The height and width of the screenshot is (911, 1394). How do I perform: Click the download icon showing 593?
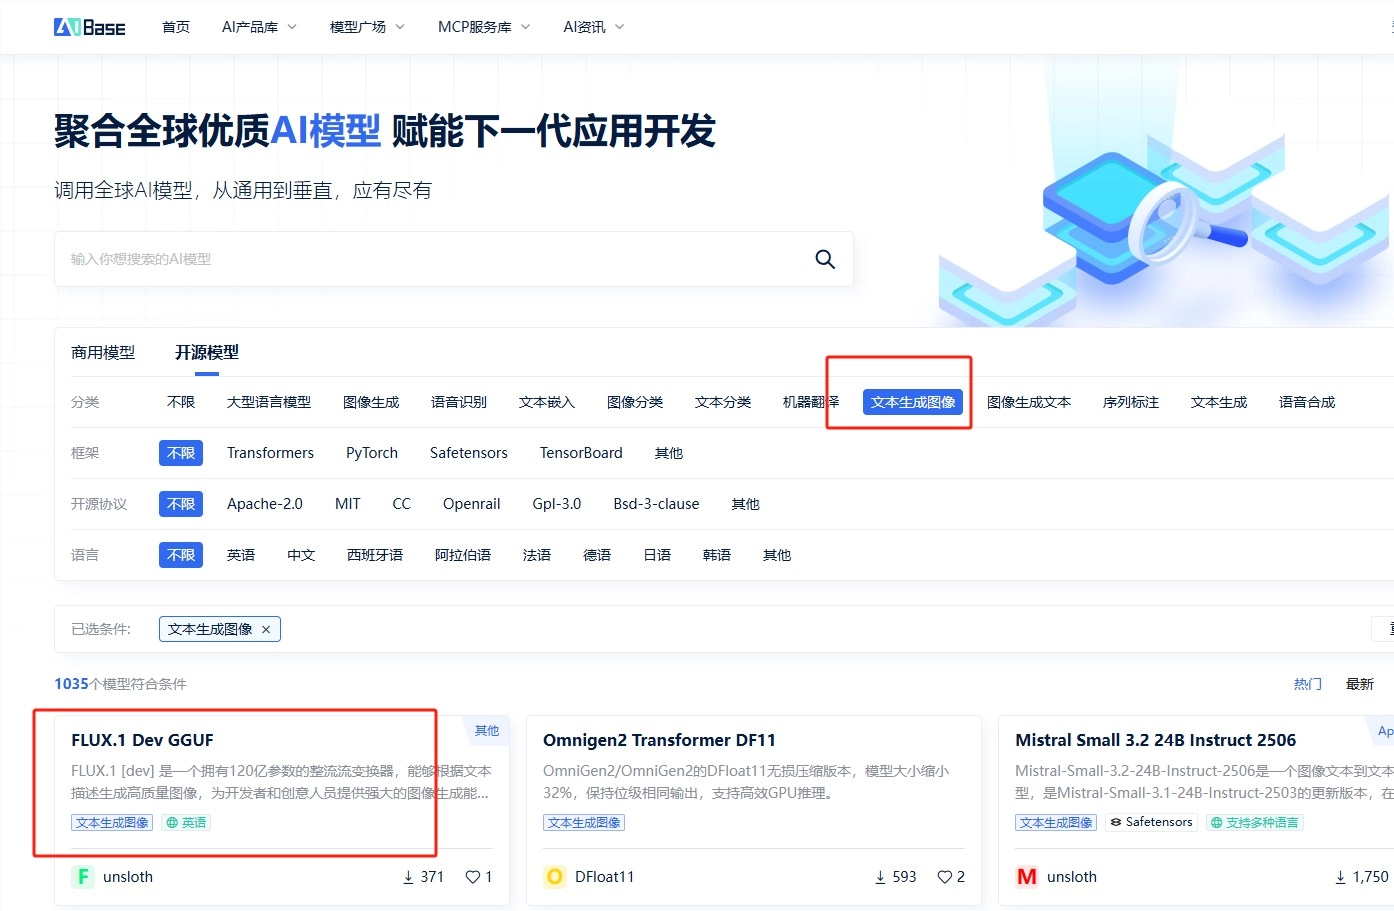point(880,877)
